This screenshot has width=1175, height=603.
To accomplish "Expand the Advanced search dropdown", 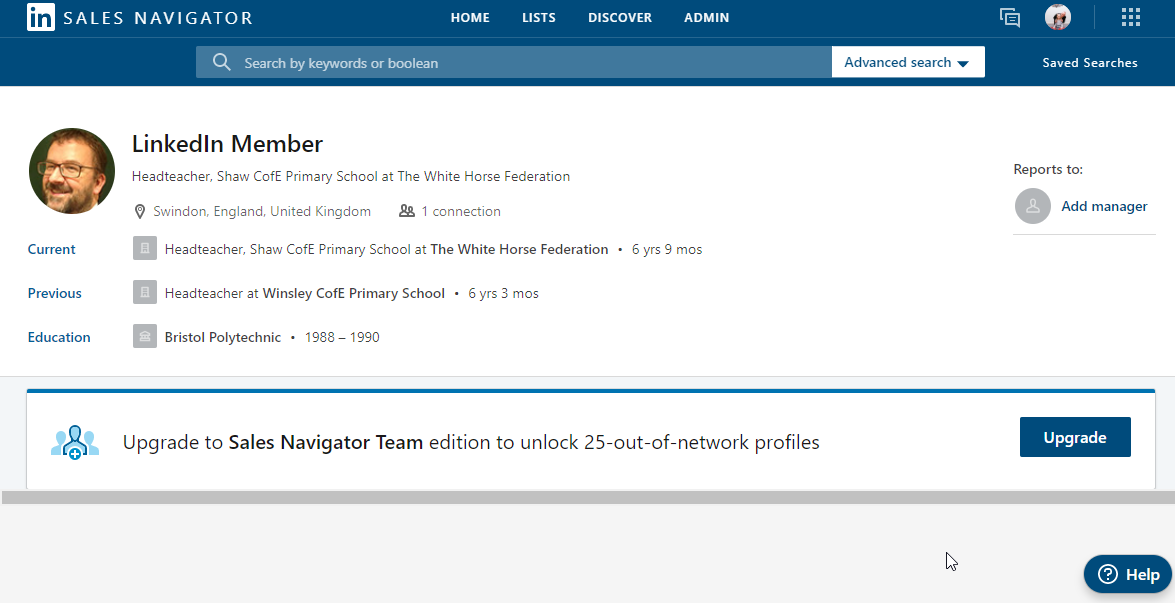I will (907, 62).
